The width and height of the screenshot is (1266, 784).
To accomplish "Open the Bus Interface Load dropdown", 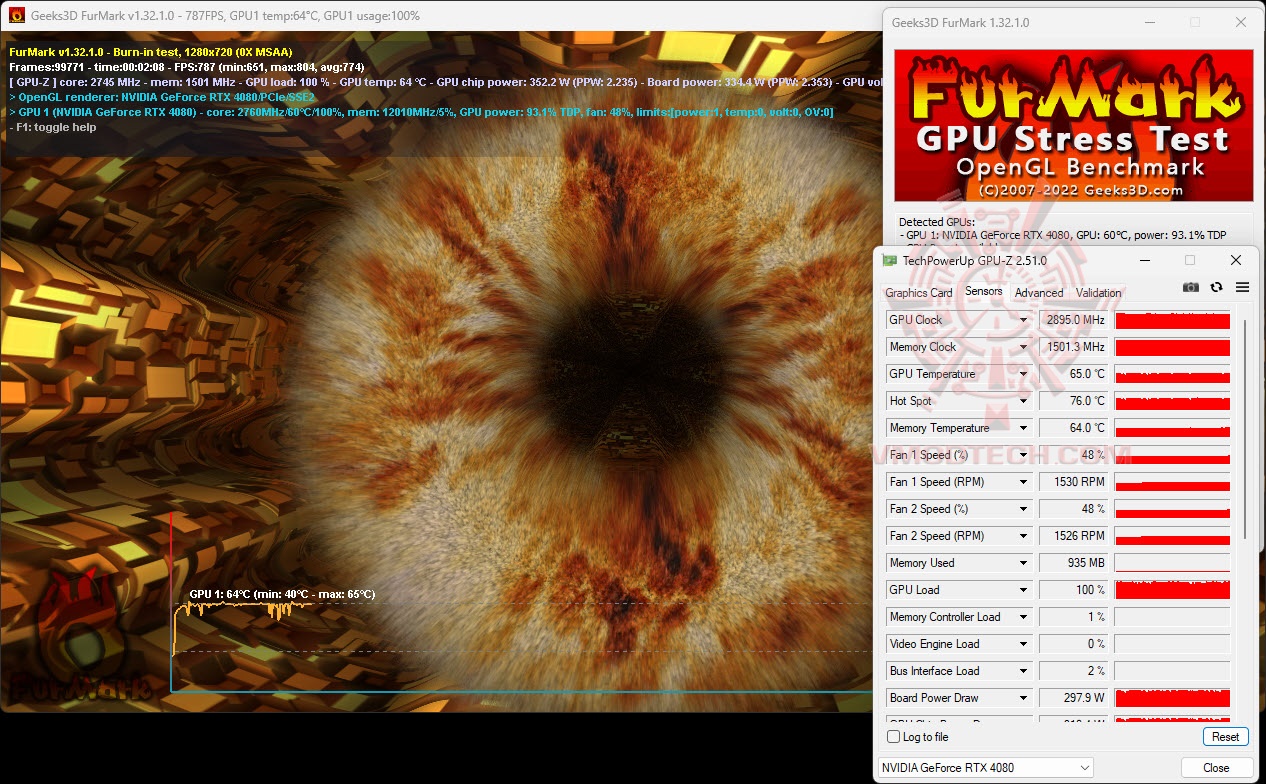I will click(x=1023, y=671).
